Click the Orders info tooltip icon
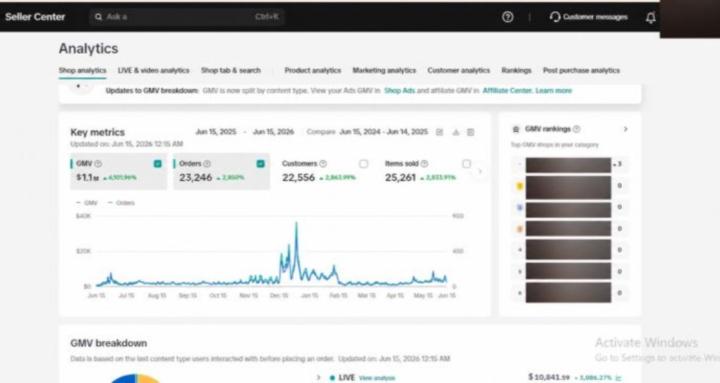 pos(207,163)
